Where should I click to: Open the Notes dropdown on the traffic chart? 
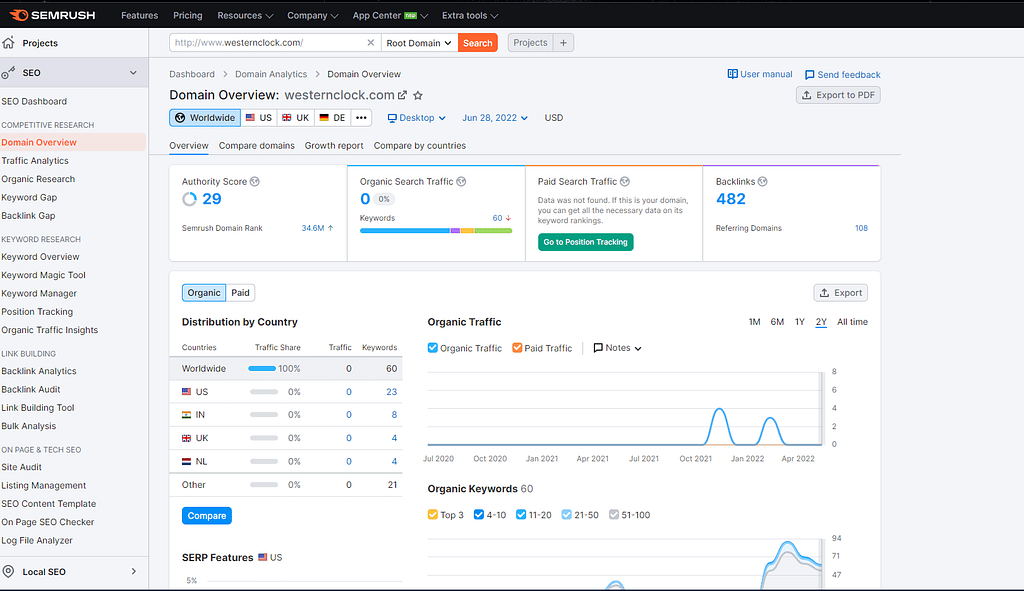pos(617,348)
